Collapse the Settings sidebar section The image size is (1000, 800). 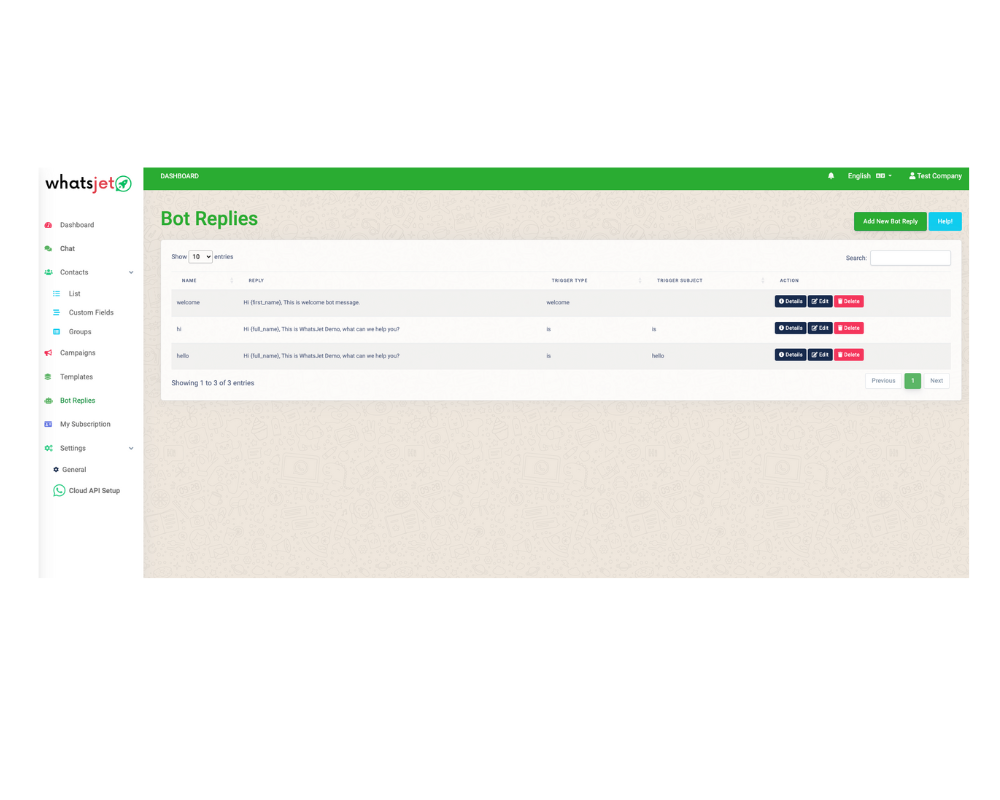pos(131,448)
